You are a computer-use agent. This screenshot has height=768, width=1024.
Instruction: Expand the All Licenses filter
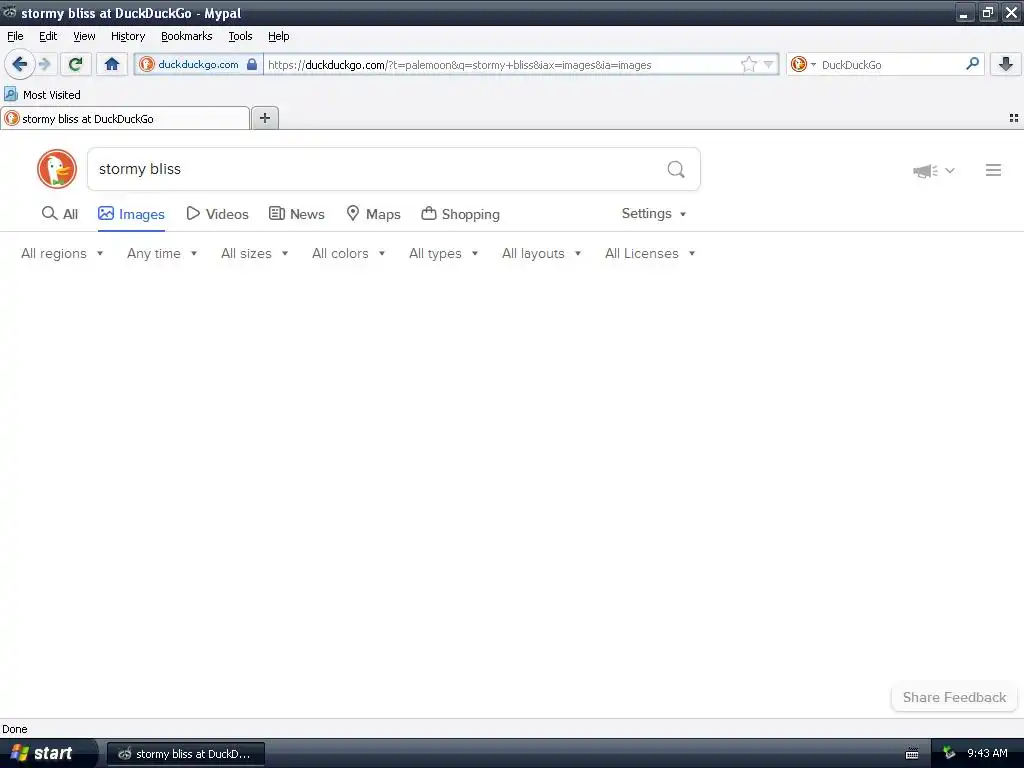pyautogui.click(x=650, y=253)
